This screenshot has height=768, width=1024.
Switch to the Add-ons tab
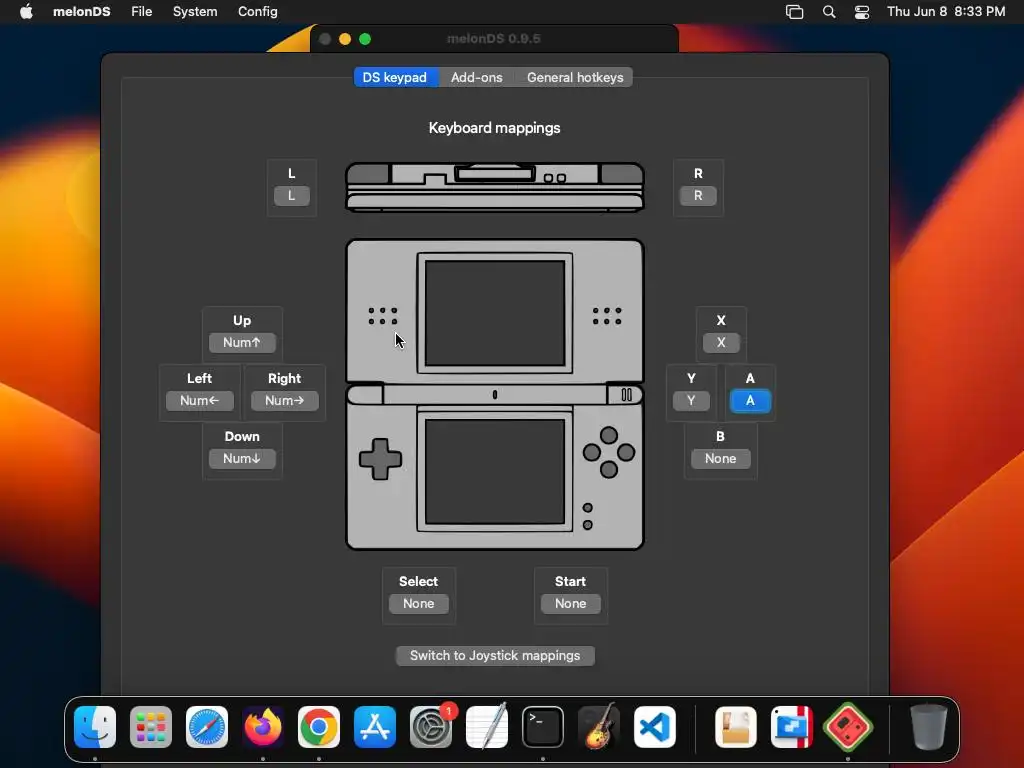(477, 78)
